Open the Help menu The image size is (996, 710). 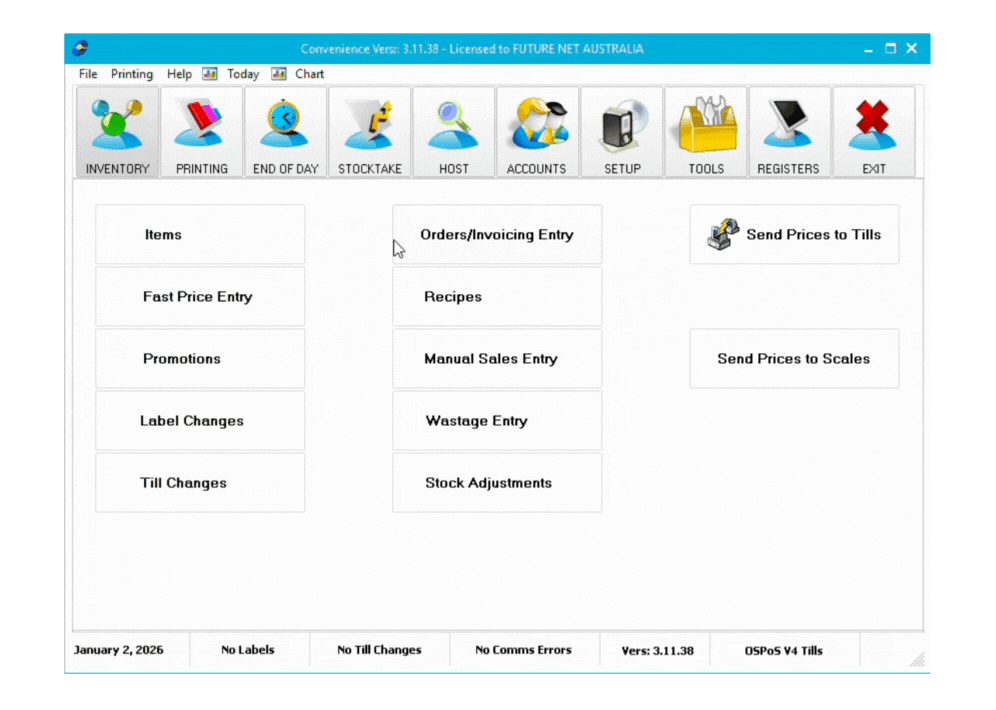179,74
